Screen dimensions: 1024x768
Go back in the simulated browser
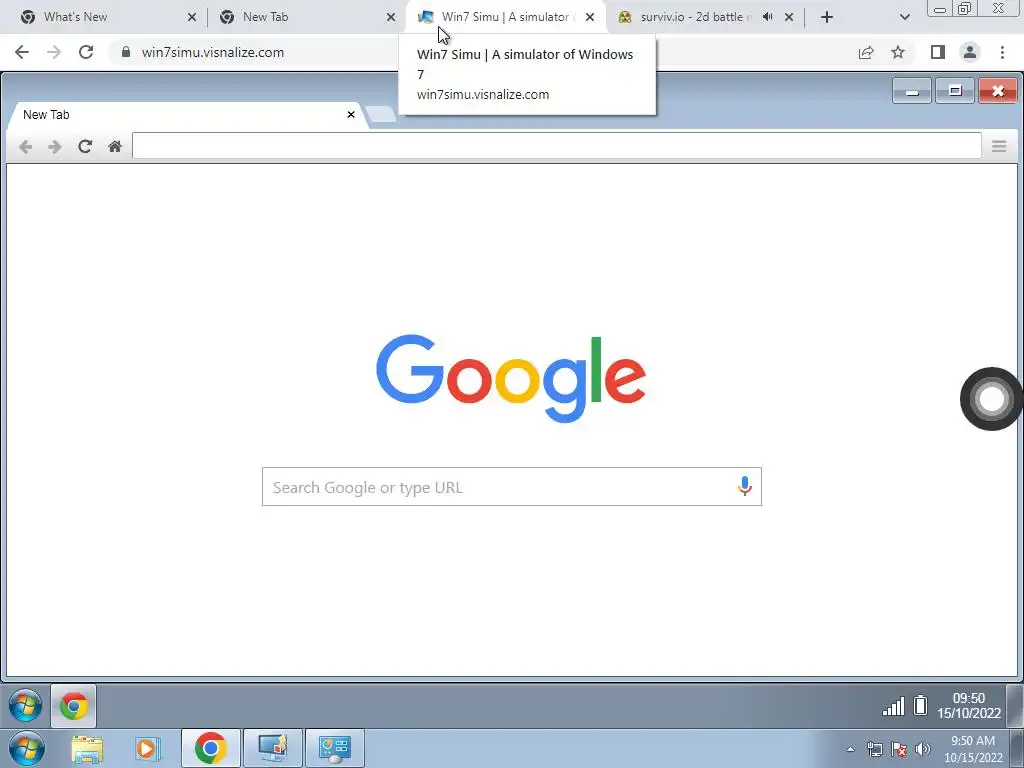(x=25, y=147)
